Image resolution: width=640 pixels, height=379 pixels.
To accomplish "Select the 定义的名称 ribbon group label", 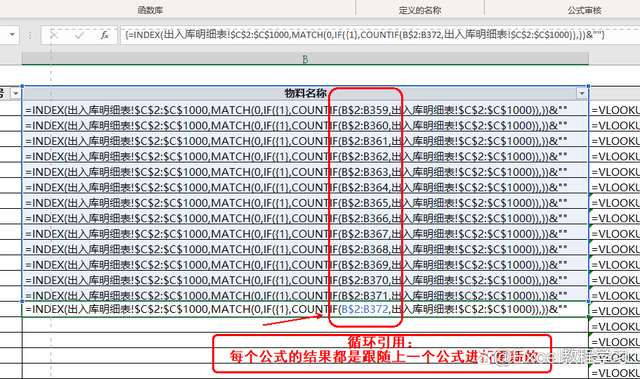I will pyautogui.click(x=420, y=10).
